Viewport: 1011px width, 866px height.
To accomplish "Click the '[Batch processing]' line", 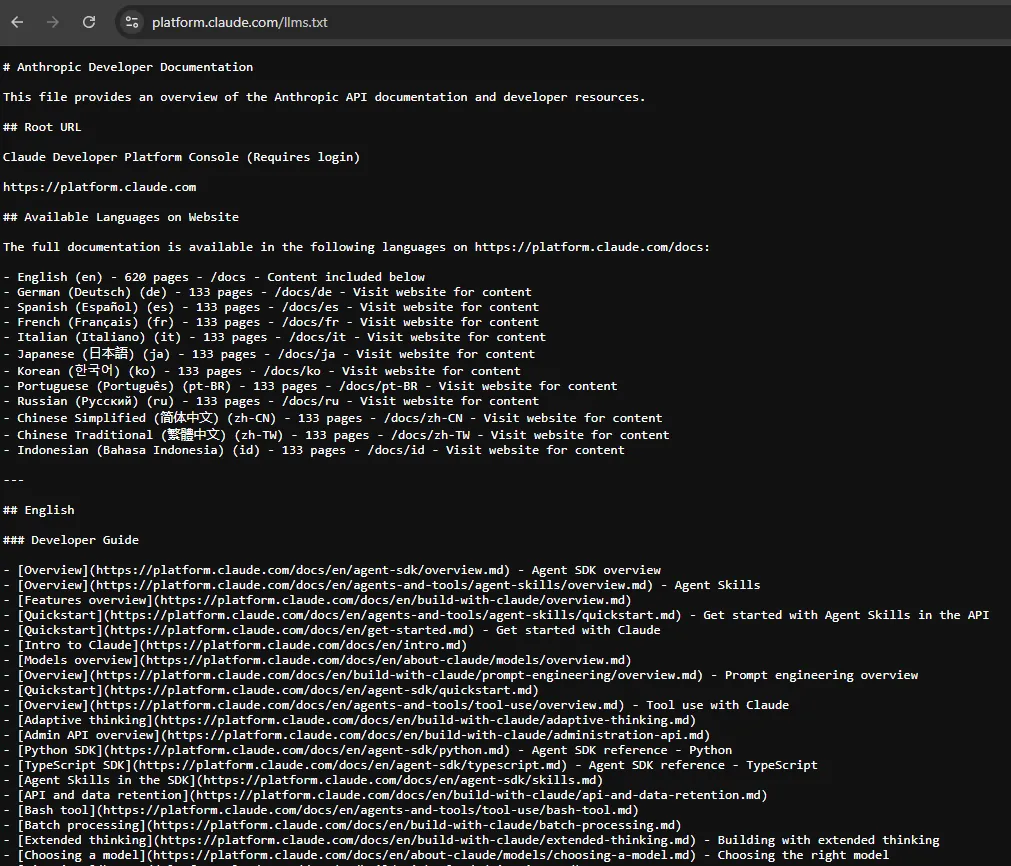I will [342, 825].
